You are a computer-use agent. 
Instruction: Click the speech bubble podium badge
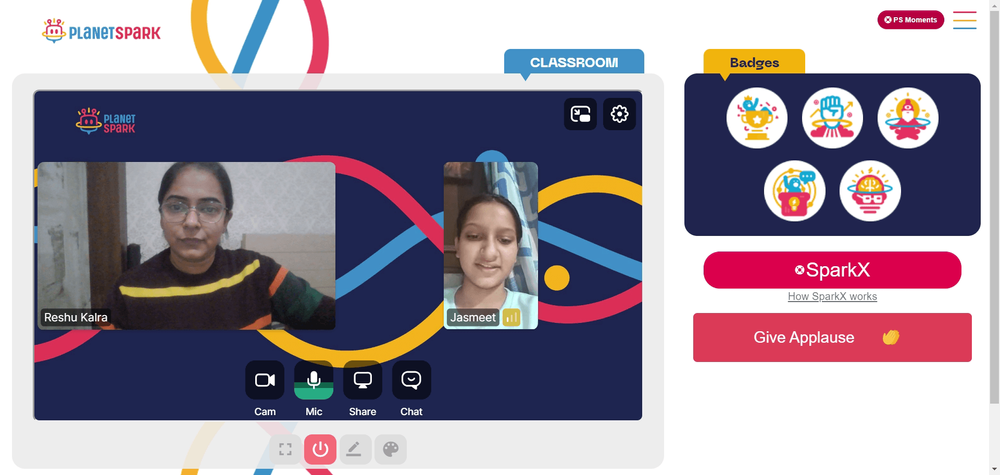point(795,191)
